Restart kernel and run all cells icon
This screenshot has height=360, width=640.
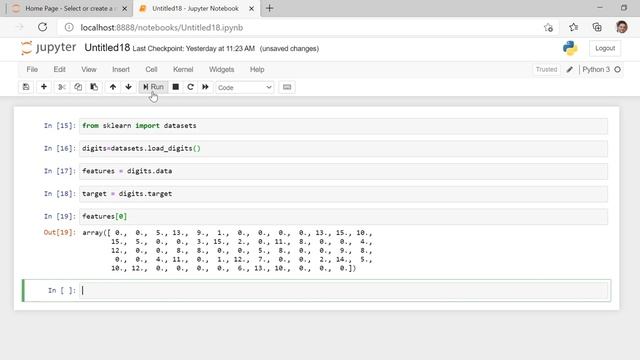coord(205,87)
